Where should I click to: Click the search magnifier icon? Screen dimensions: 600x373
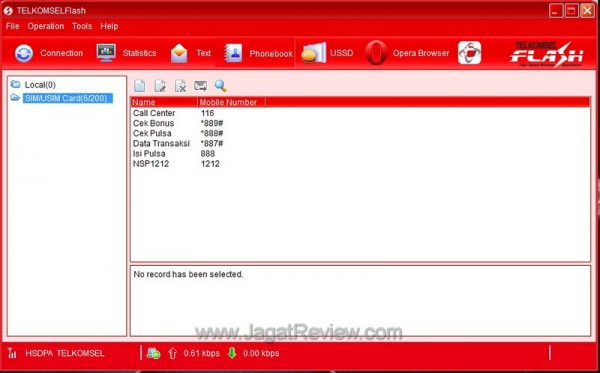coord(221,86)
